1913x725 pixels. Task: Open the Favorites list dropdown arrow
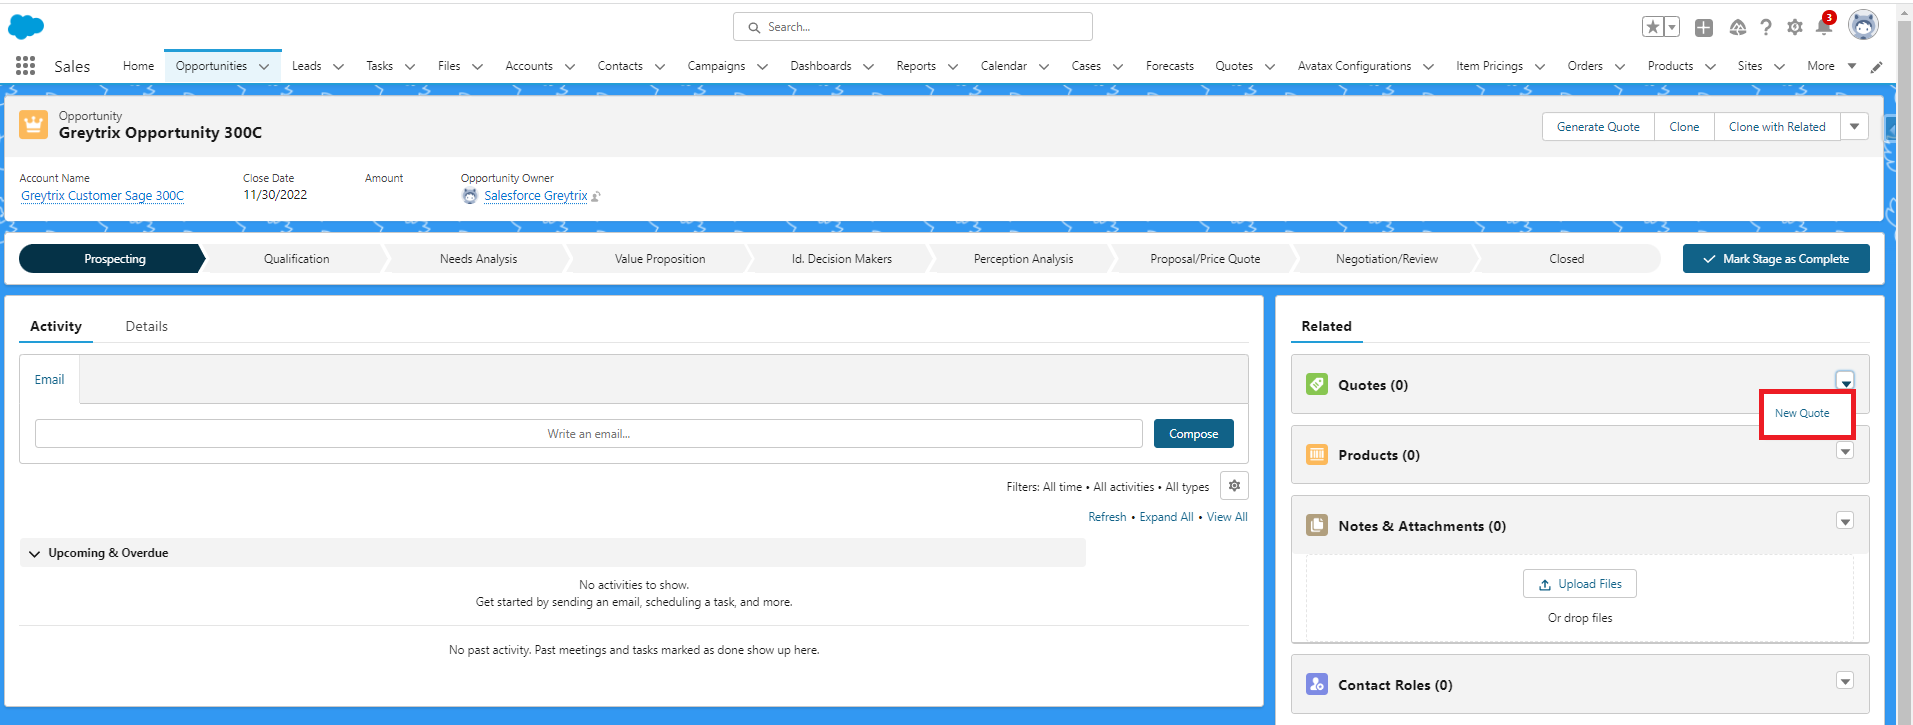tap(1672, 27)
